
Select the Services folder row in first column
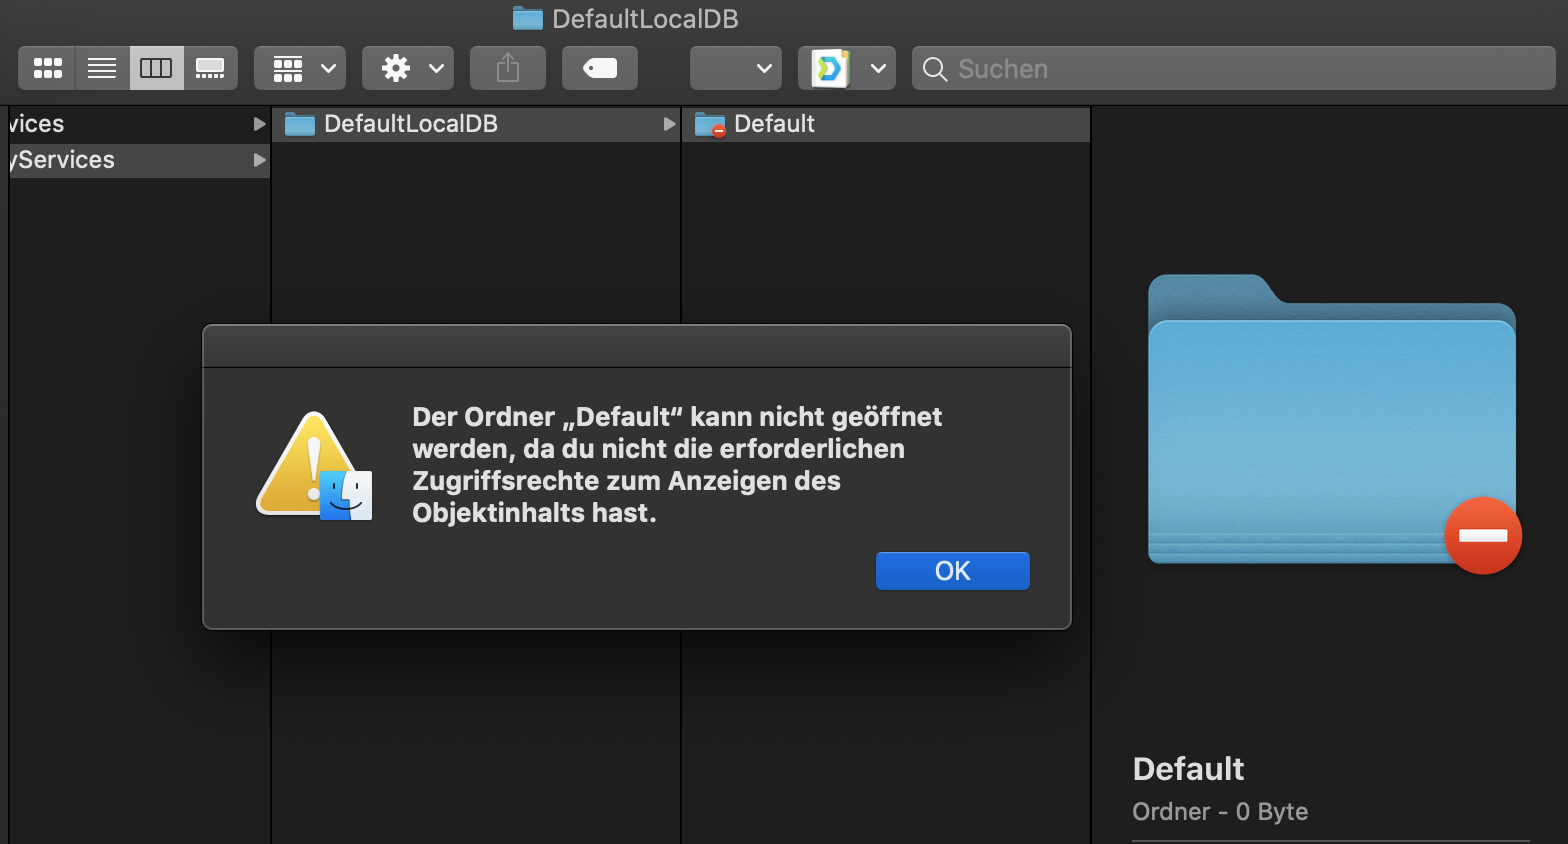click(x=139, y=160)
